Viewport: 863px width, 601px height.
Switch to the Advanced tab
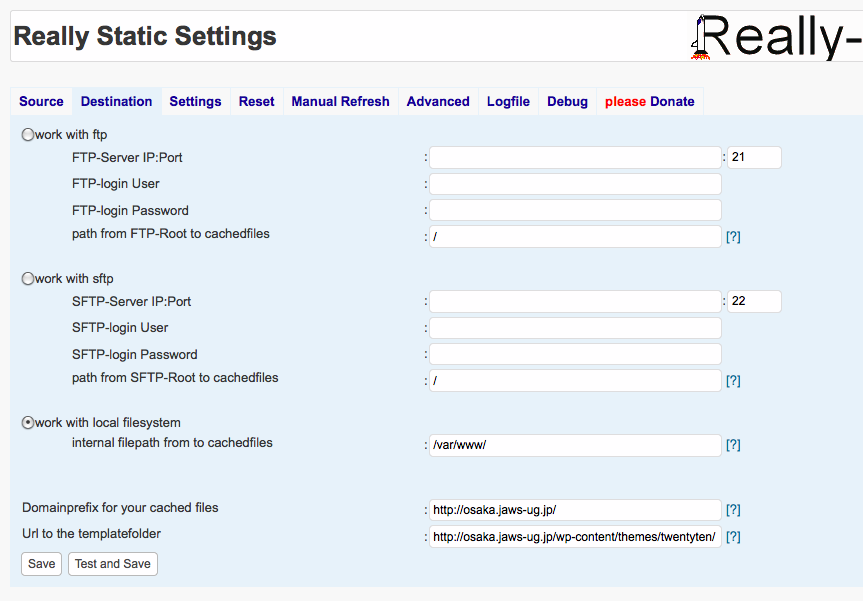coord(438,101)
